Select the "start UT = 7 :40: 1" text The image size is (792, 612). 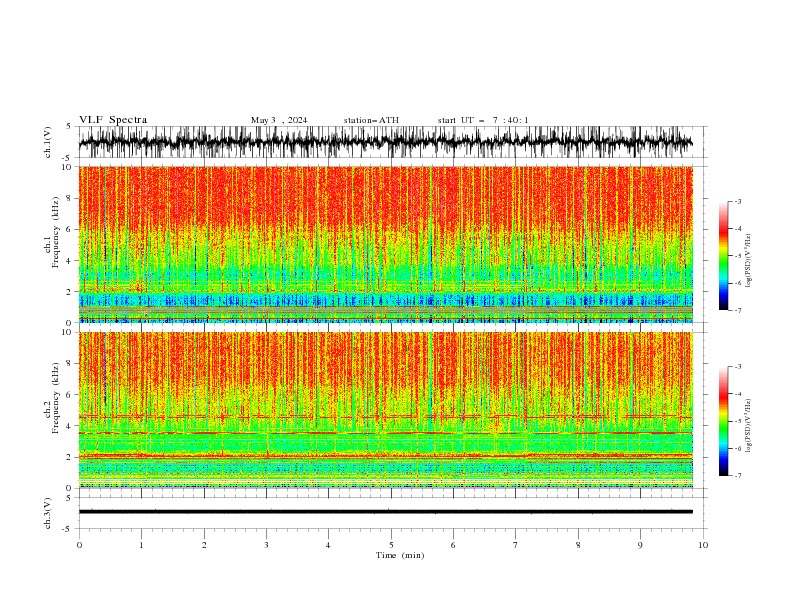point(483,120)
